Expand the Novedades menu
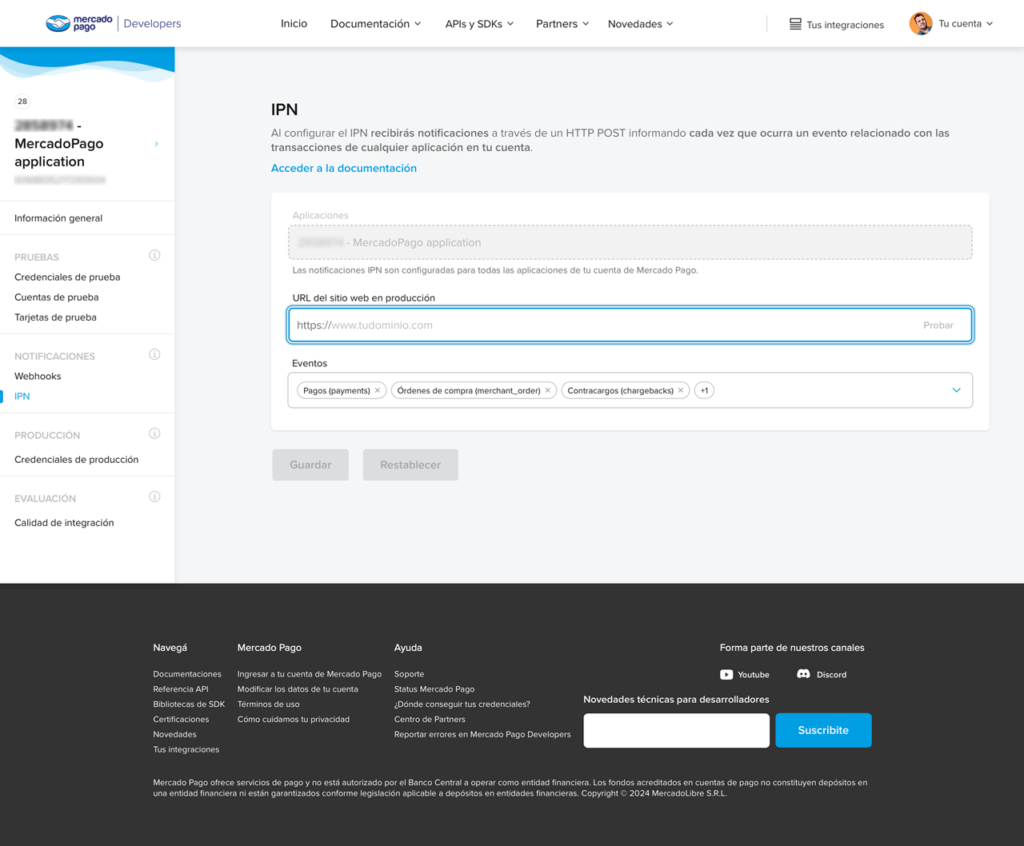The width and height of the screenshot is (1024, 846). coord(640,24)
